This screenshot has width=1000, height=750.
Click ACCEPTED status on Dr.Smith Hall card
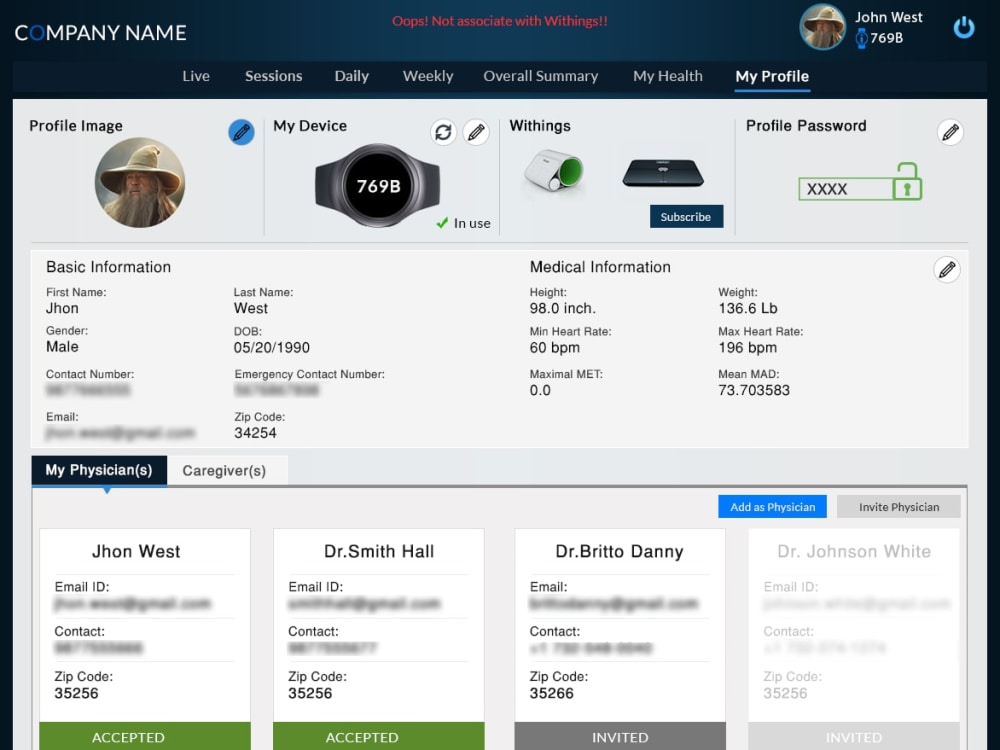pos(379,737)
